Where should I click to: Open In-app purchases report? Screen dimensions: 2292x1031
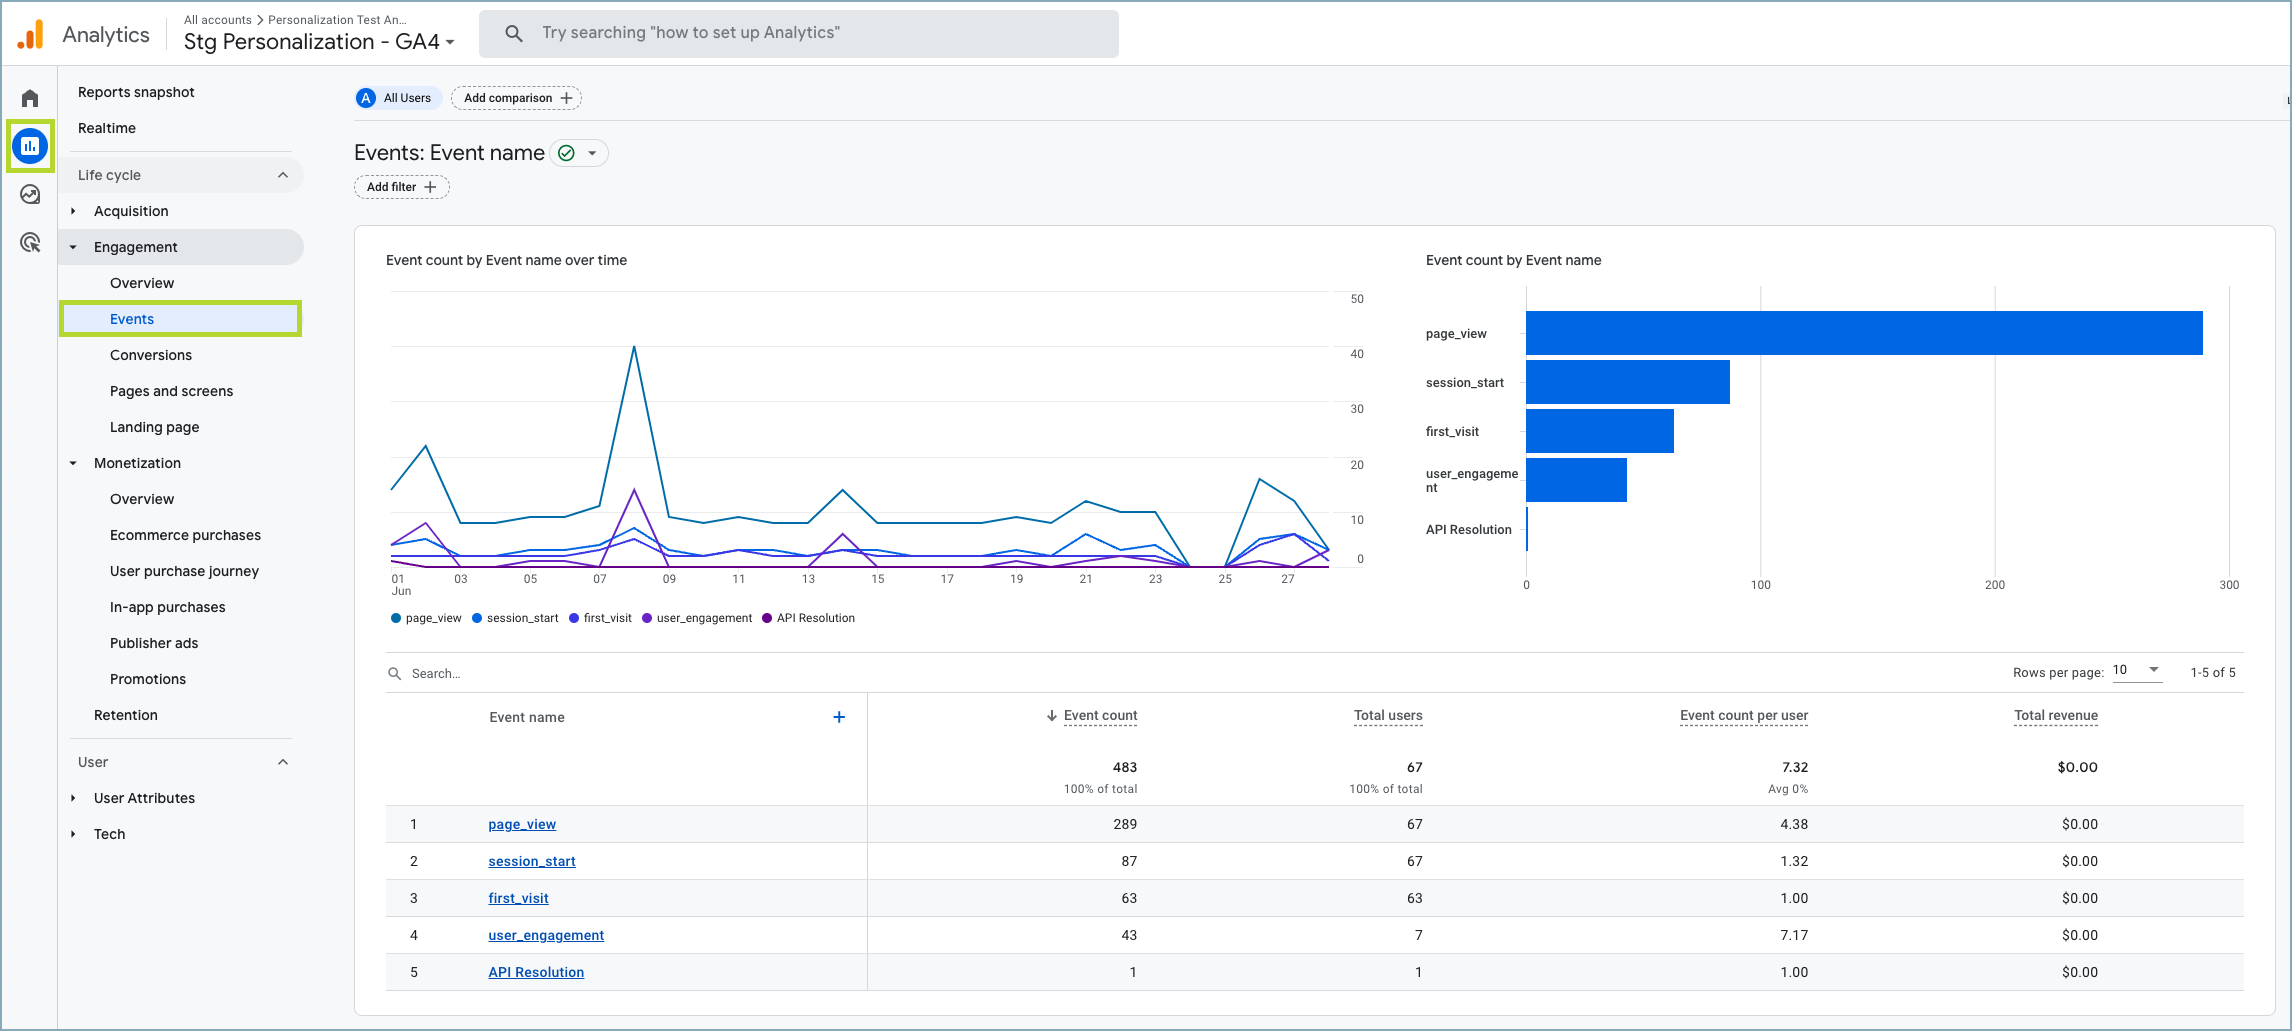pyautogui.click(x=167, y=607)
